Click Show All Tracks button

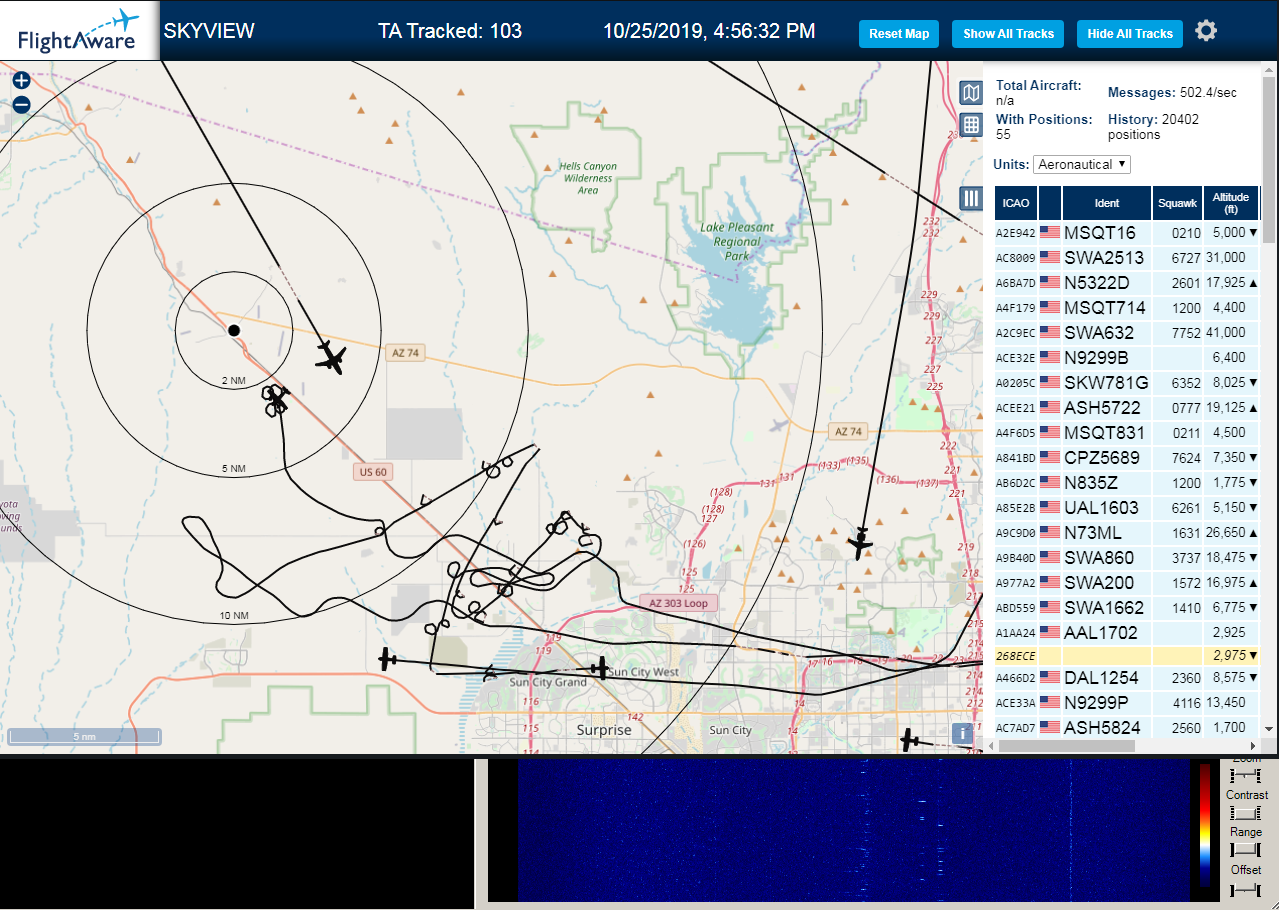(x=1008, y=34)
